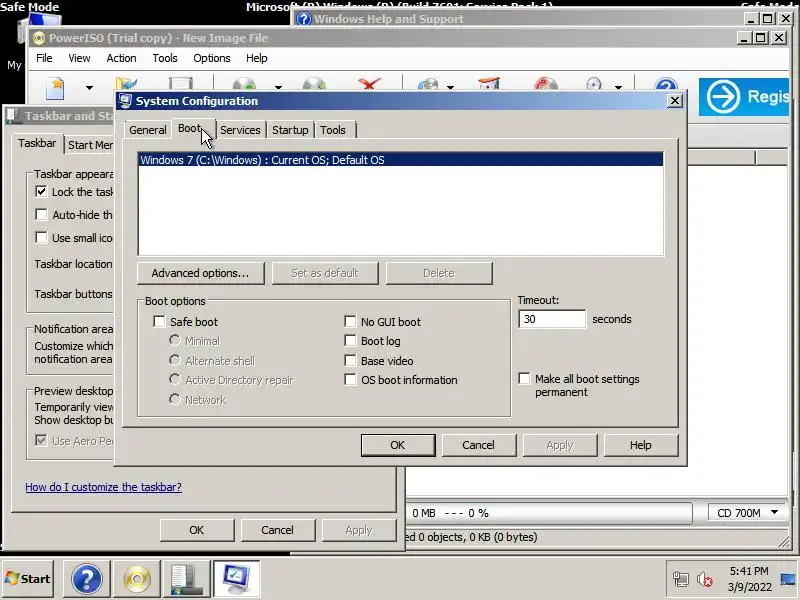Click the Register arrow banner in PowerISO
The width and height of the screenshot is (800, 600).
[x=744, y=96]
